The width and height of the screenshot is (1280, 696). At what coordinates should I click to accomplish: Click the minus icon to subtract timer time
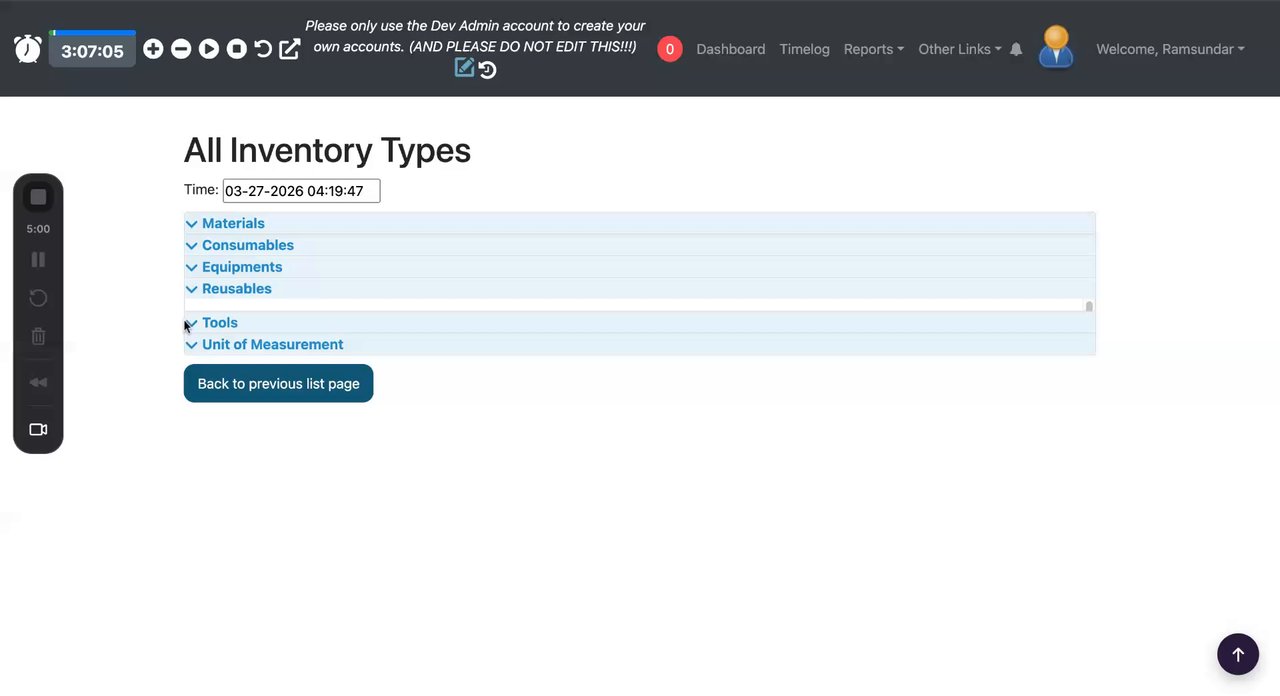181,49
